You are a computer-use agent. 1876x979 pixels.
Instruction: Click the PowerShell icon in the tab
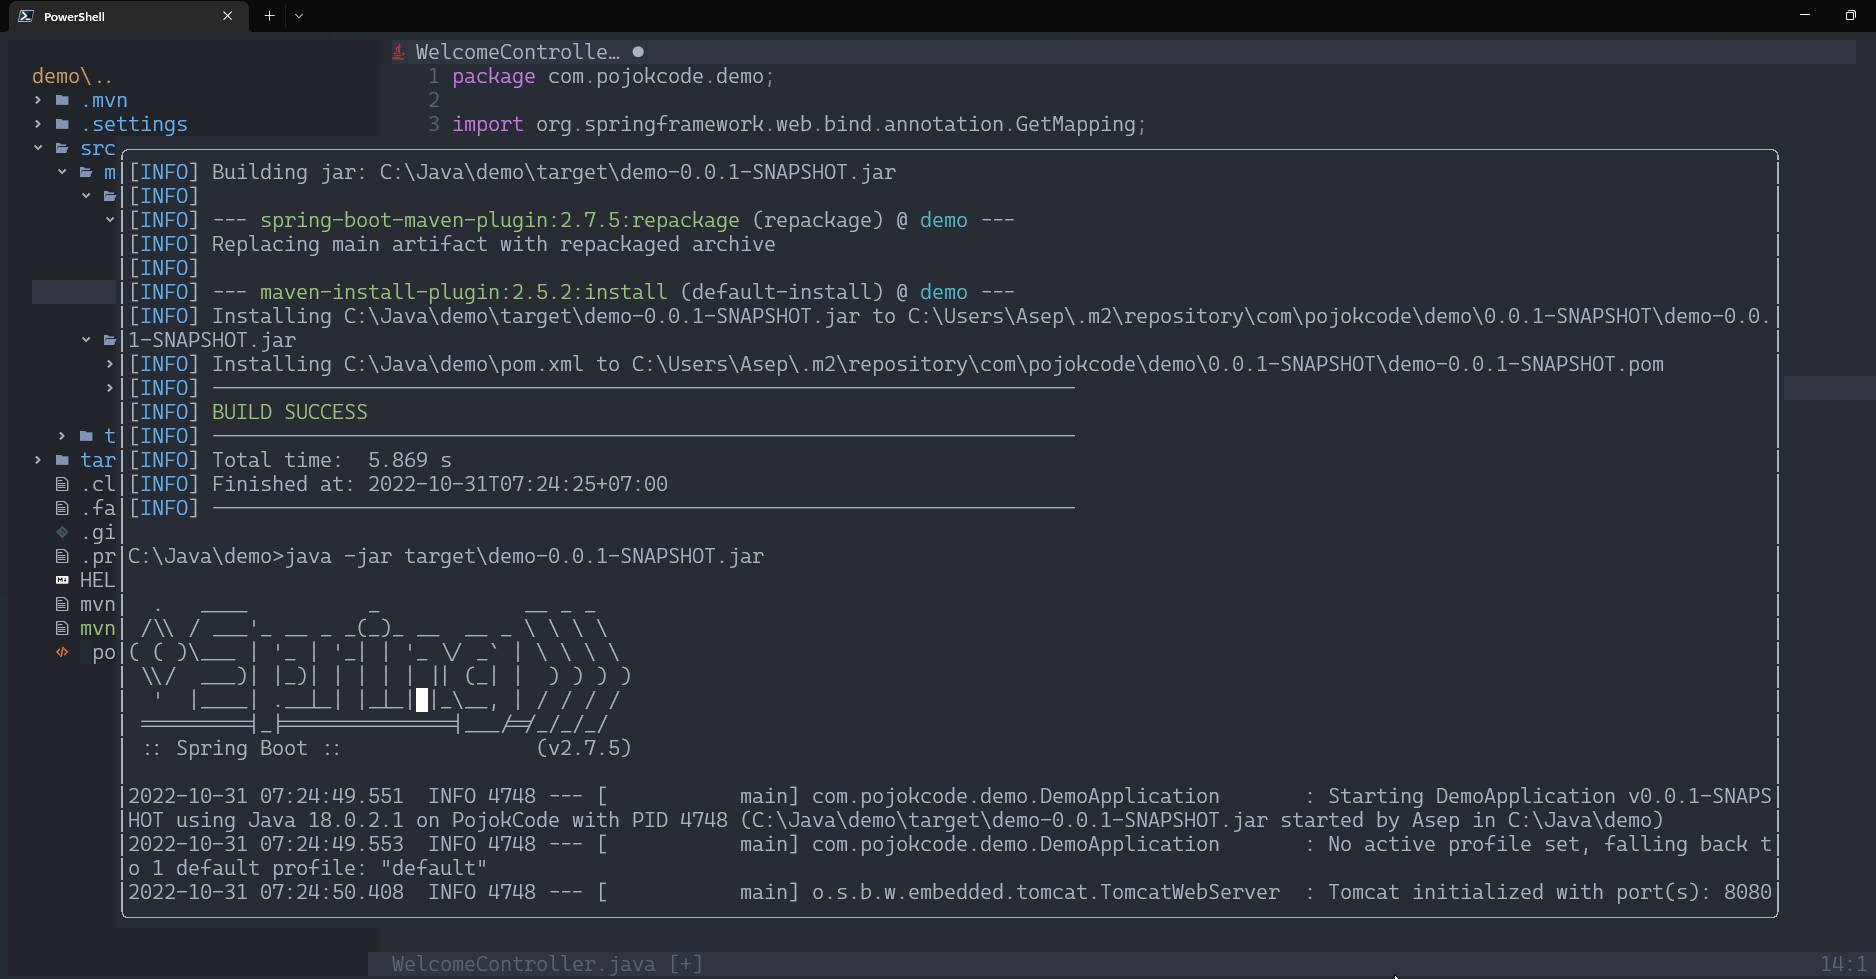[x=25, y=16]
